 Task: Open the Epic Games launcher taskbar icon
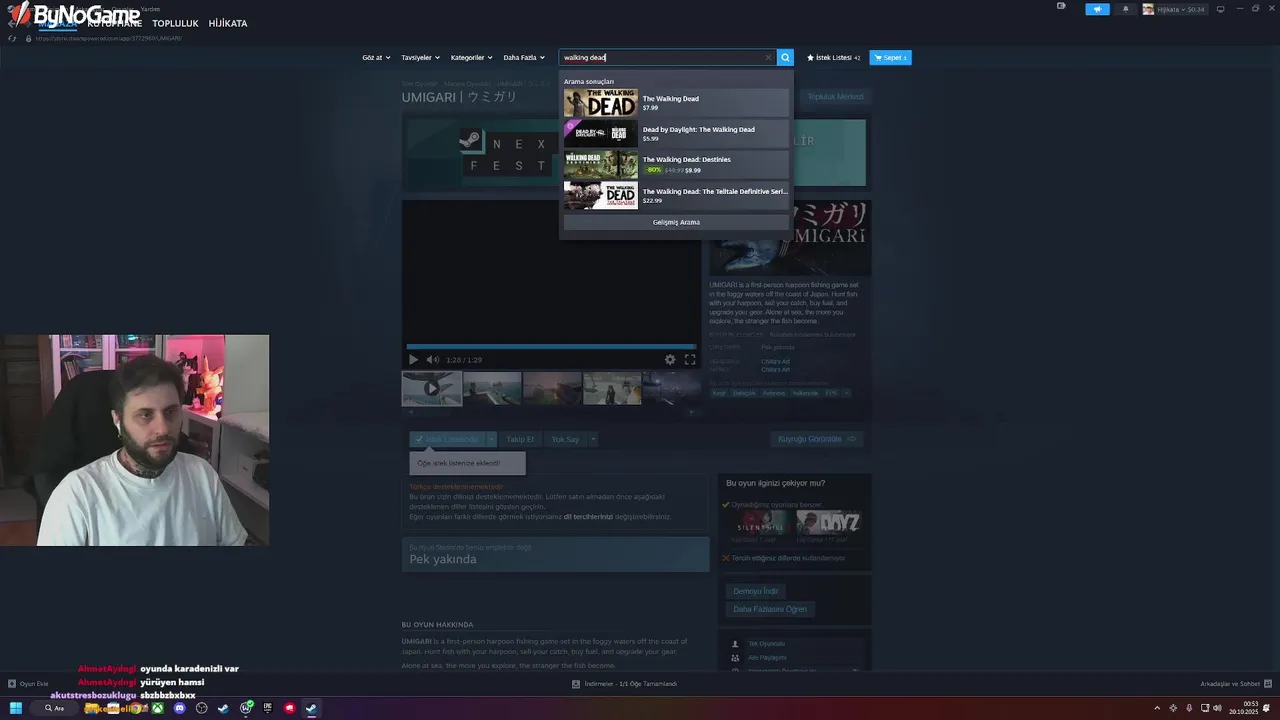click(267, 708)
